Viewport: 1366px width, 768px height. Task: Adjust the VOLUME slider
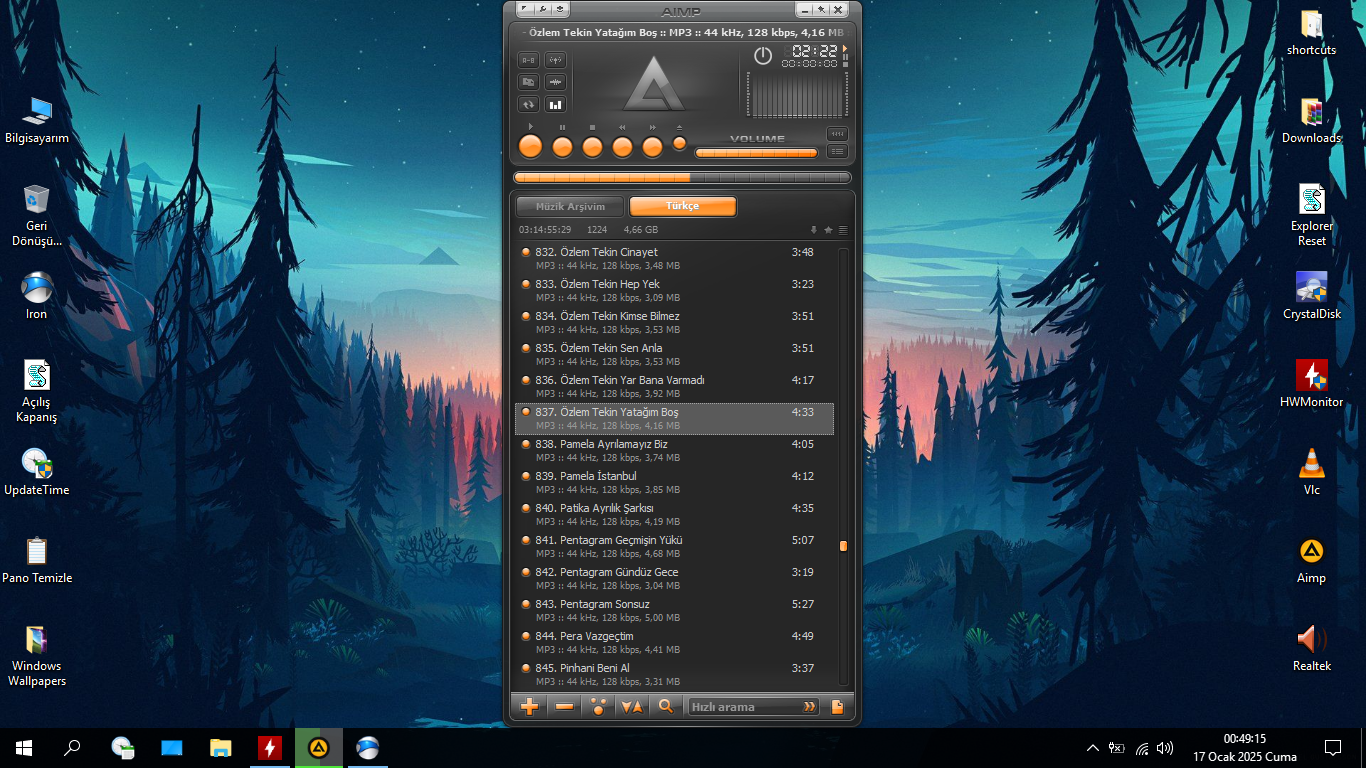756,153
